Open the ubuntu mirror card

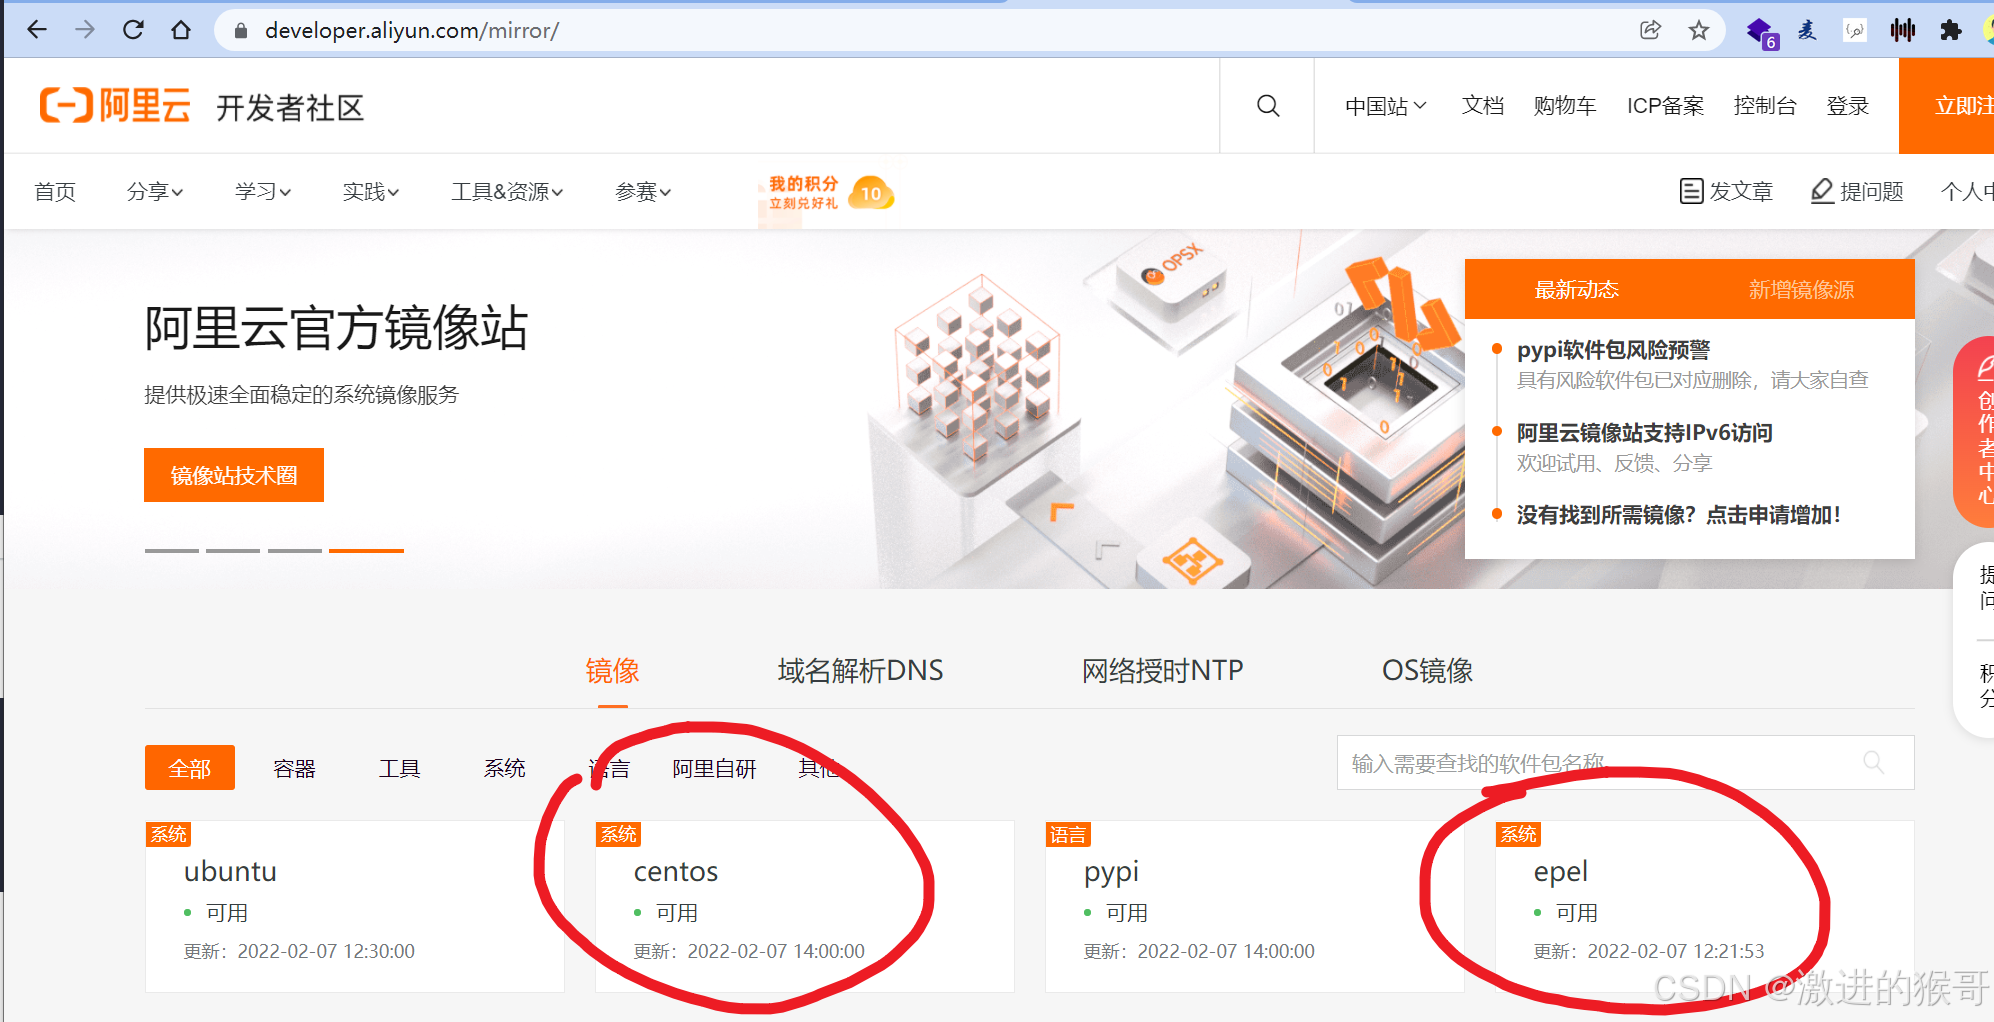point(355,907)
